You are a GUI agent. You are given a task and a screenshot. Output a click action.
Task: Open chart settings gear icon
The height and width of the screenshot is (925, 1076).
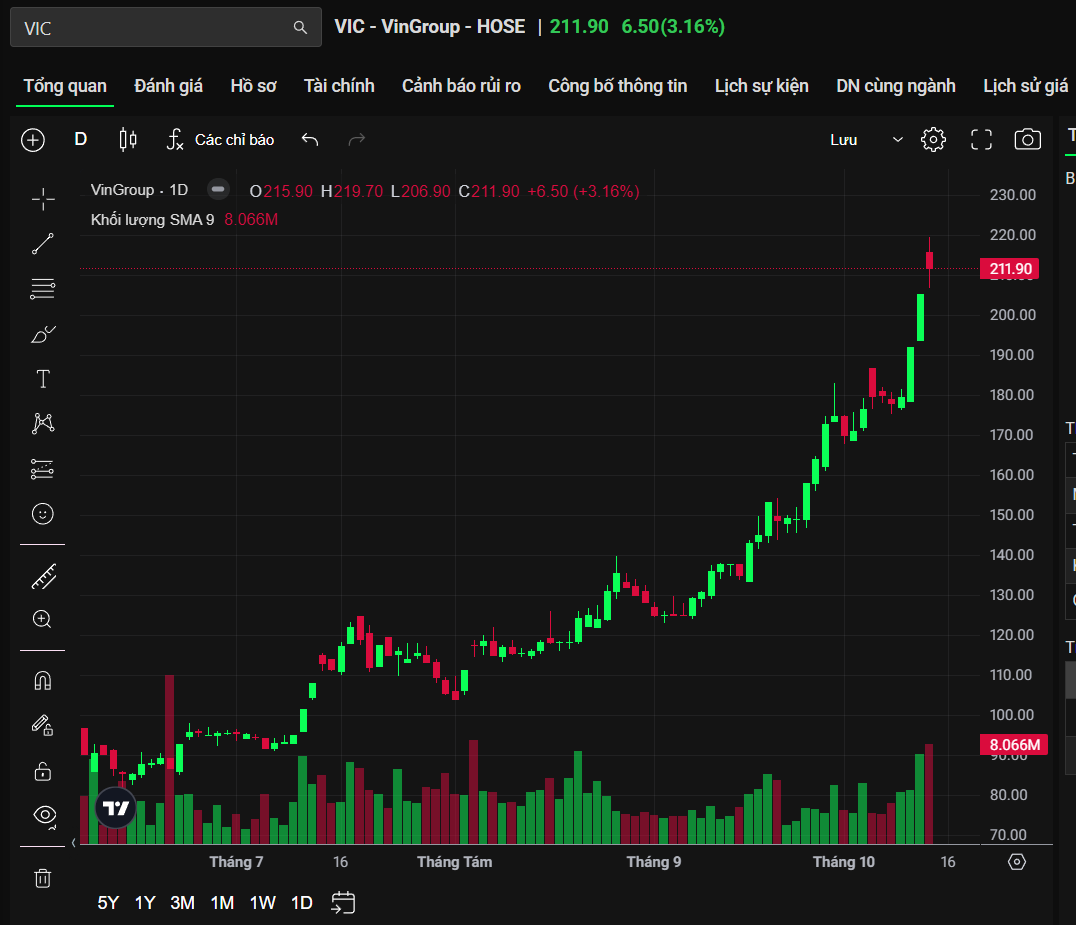[933, 140]
